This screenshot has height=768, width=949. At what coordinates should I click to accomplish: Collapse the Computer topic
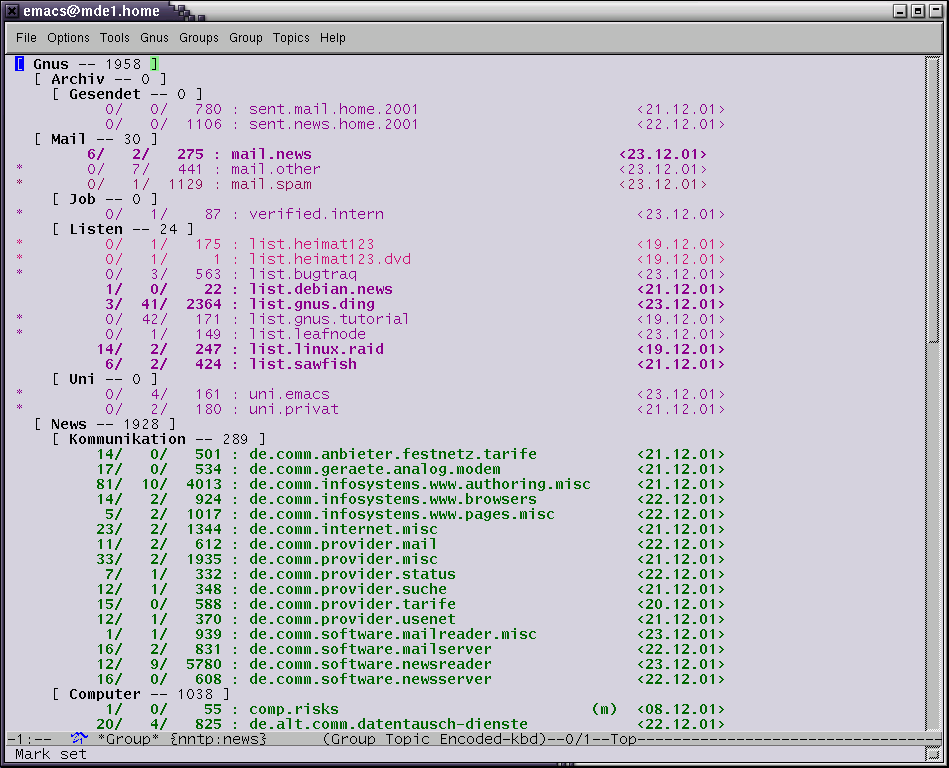pyautogui.click(x=141, y=694)
